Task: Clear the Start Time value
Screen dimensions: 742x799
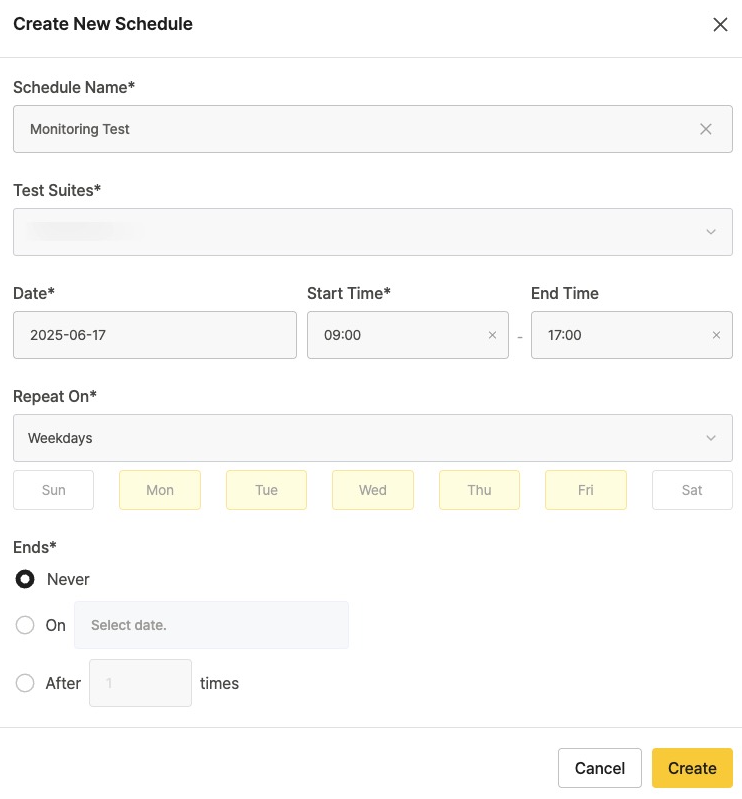Action: (x=492, y=335)
